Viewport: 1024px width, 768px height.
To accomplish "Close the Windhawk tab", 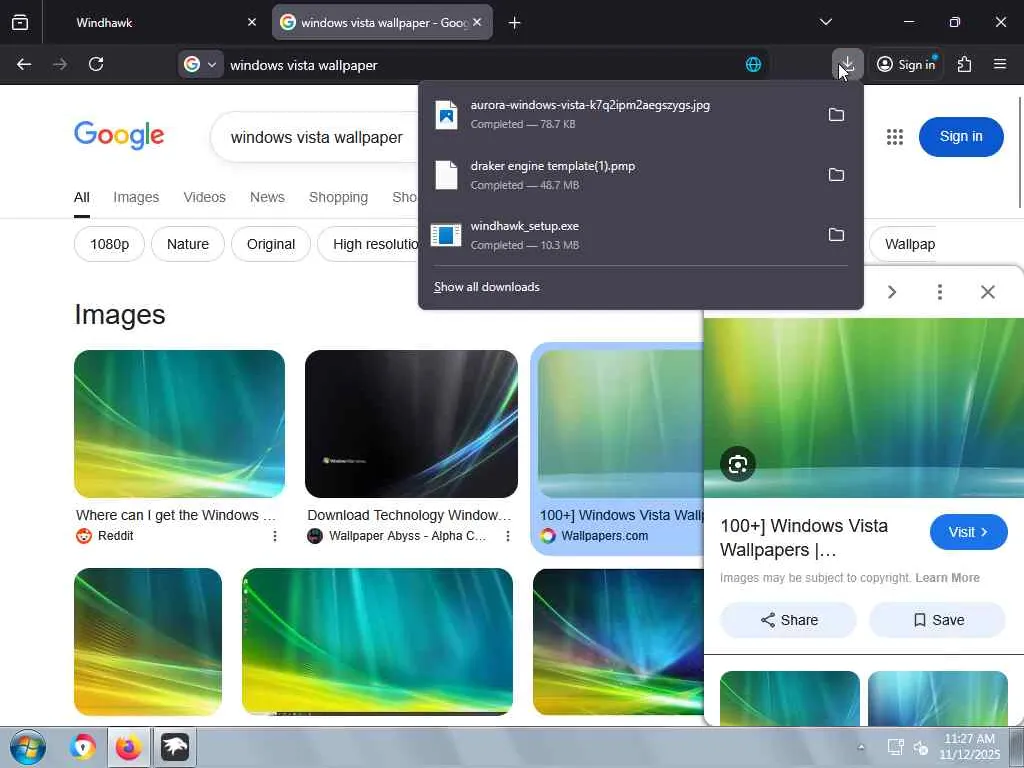I will tap(251, 22).
